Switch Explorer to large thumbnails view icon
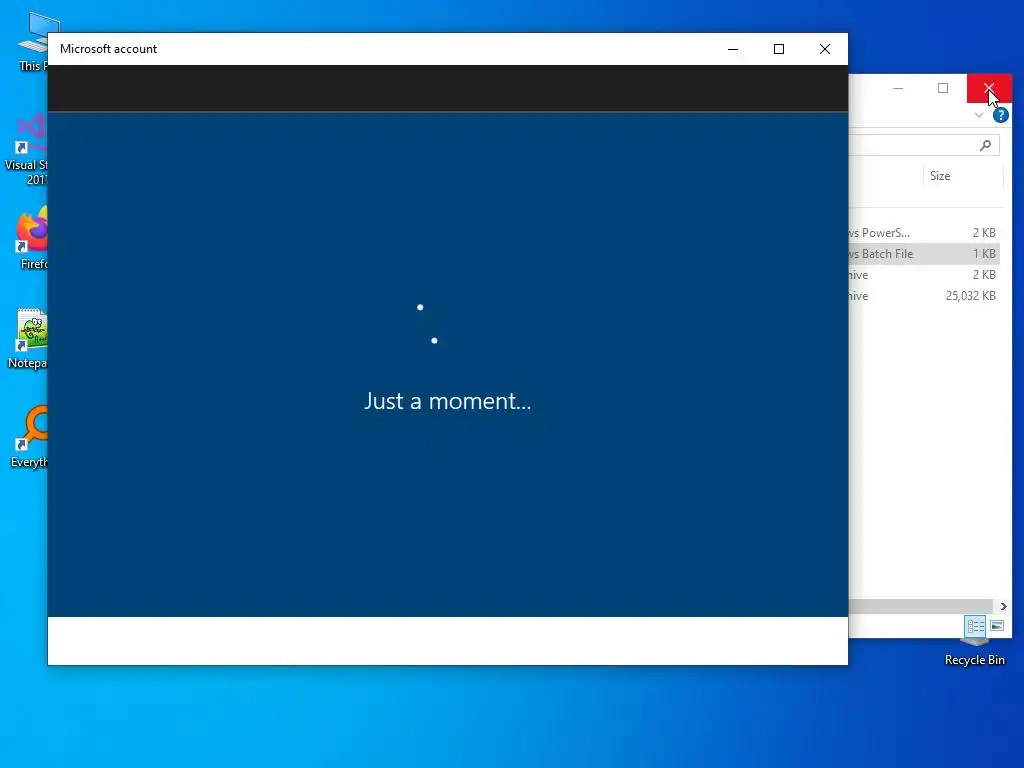The height and width of the screenshot is (768, 1024). pos(997,626)
